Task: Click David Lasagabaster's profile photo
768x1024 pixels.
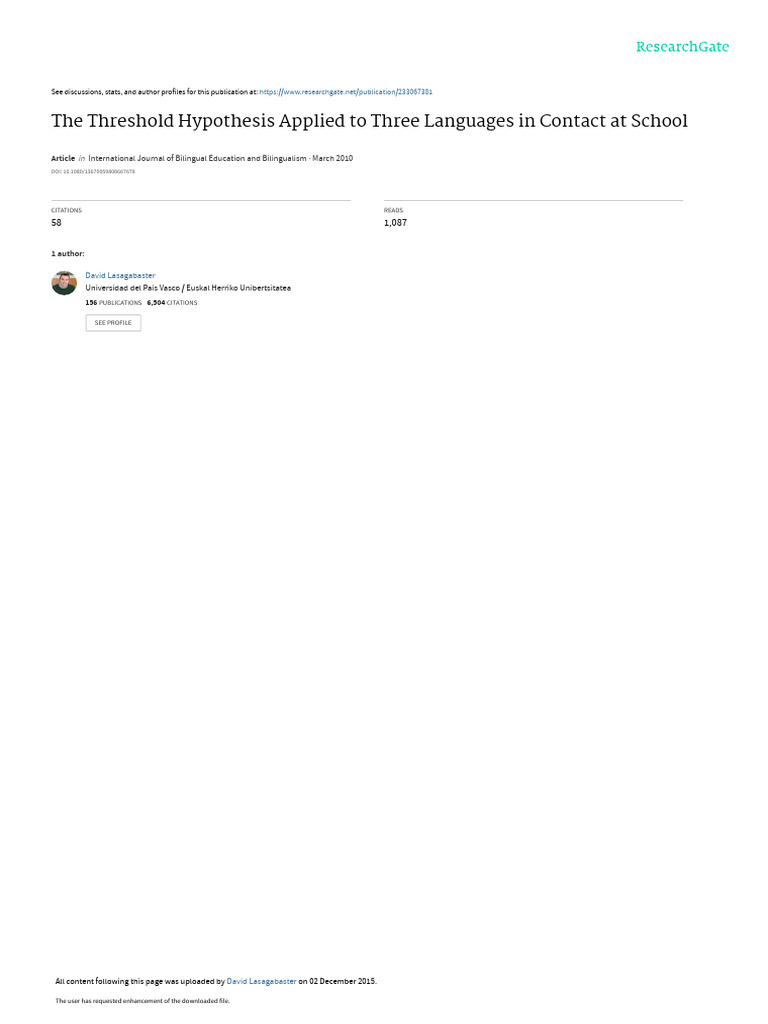Action: click(x=64, y=283)
